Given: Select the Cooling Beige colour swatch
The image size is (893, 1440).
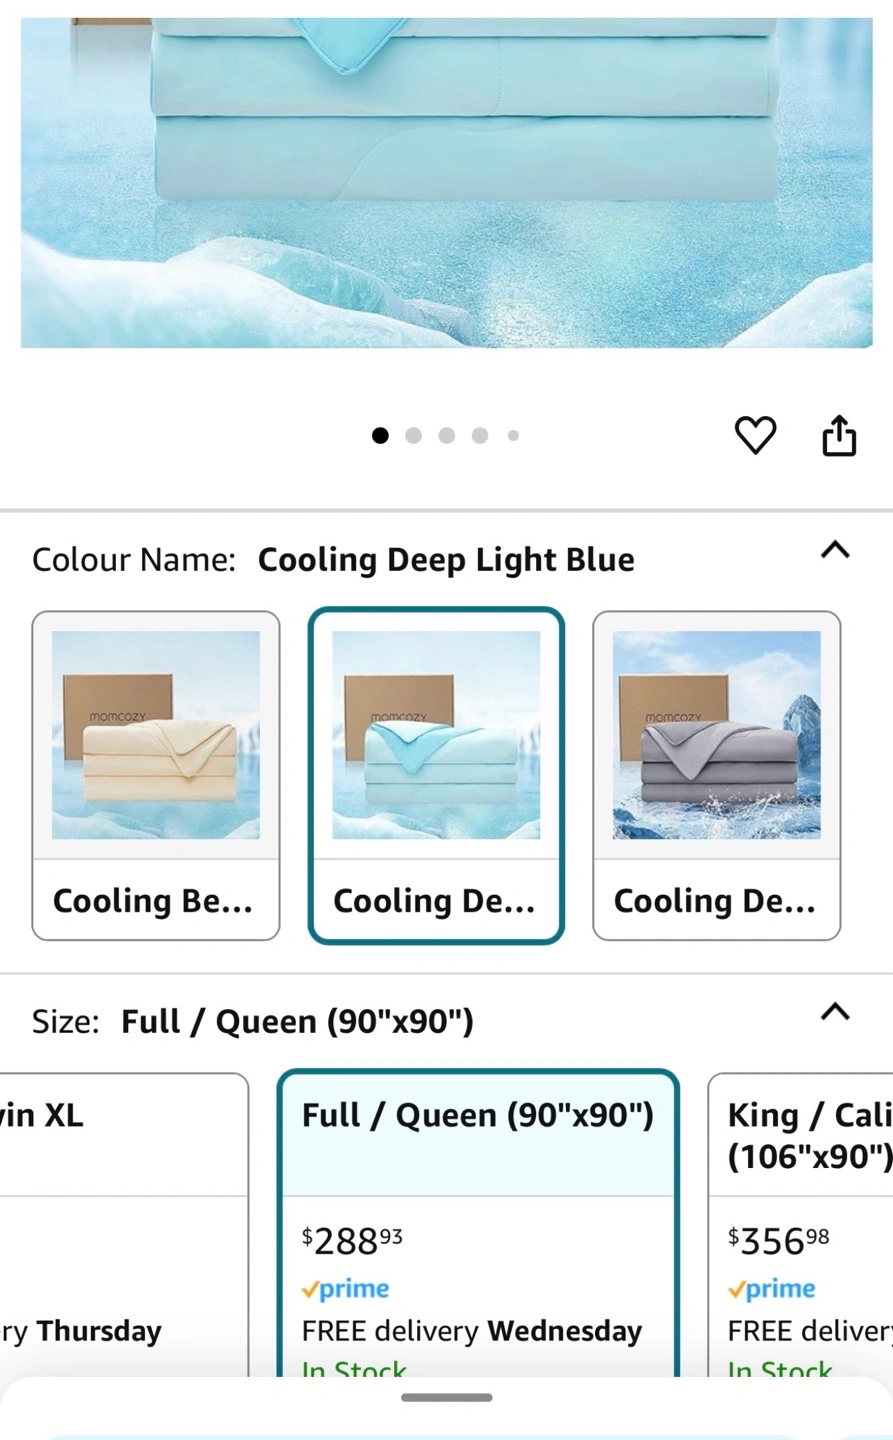Looking at the screenshot, I should point(156,775).
